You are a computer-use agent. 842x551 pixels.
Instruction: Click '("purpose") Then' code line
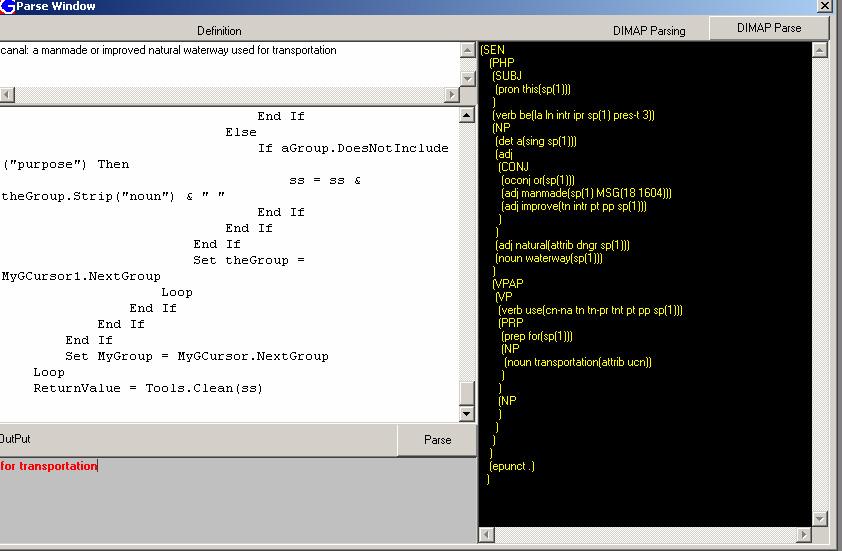point(66,164)
